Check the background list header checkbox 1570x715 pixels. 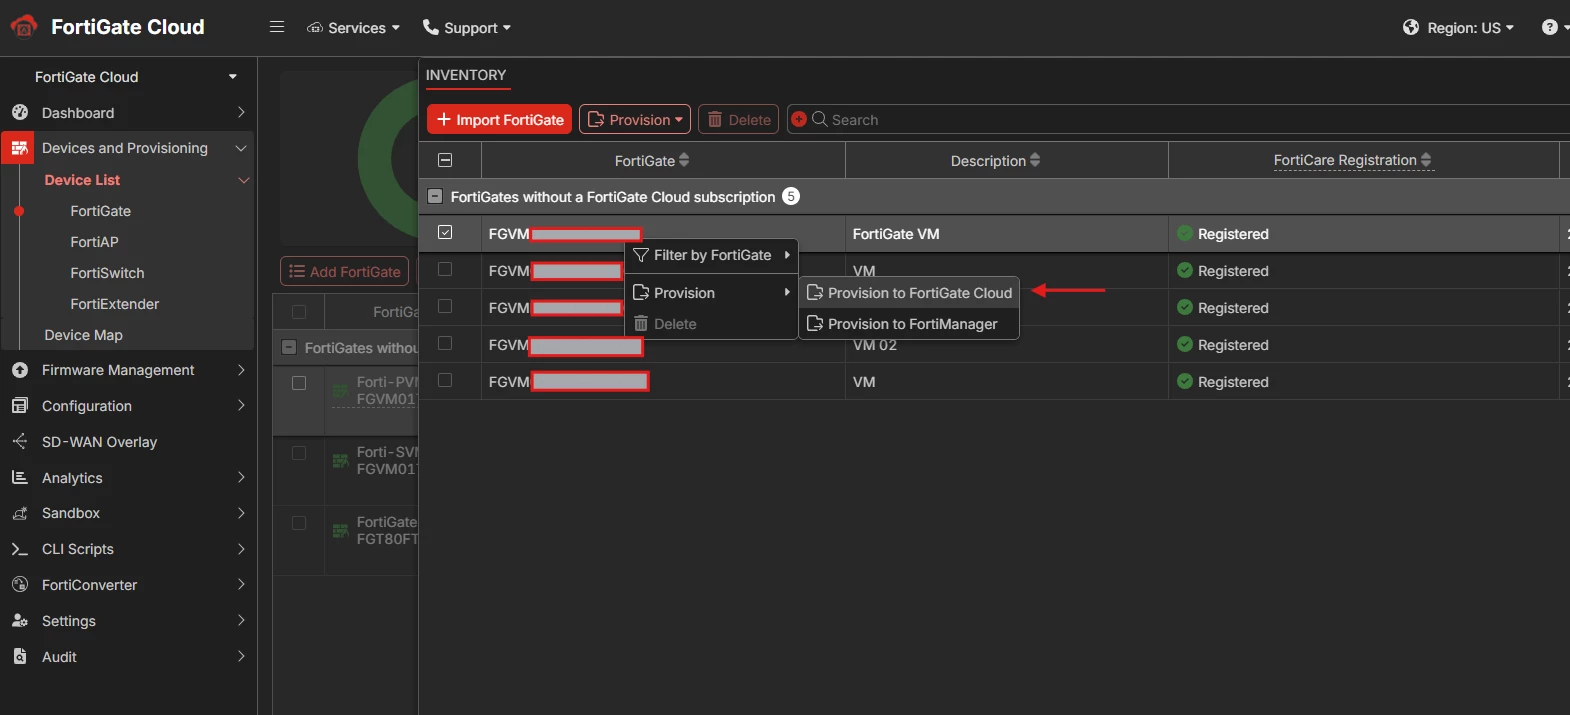pos(298,311)
